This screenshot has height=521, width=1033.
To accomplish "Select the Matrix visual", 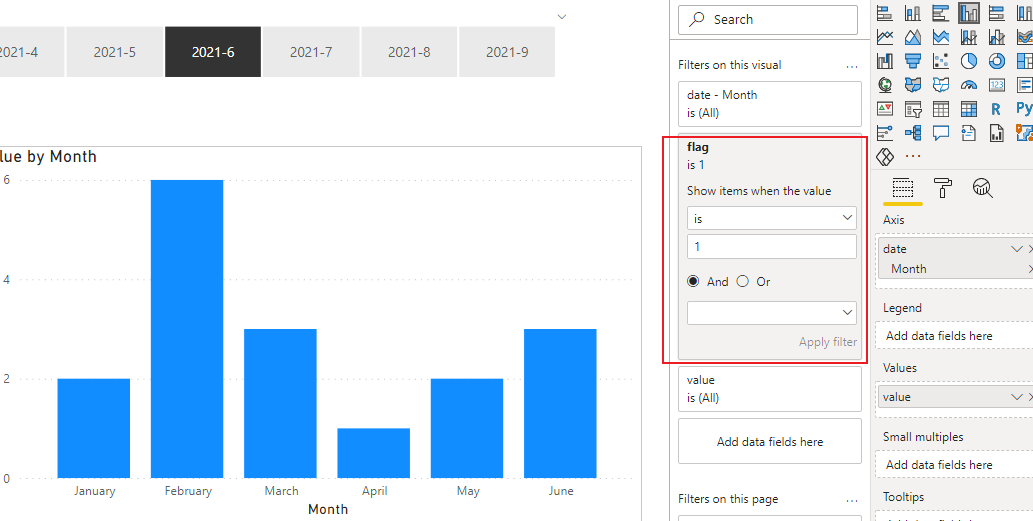I will 969,109.
